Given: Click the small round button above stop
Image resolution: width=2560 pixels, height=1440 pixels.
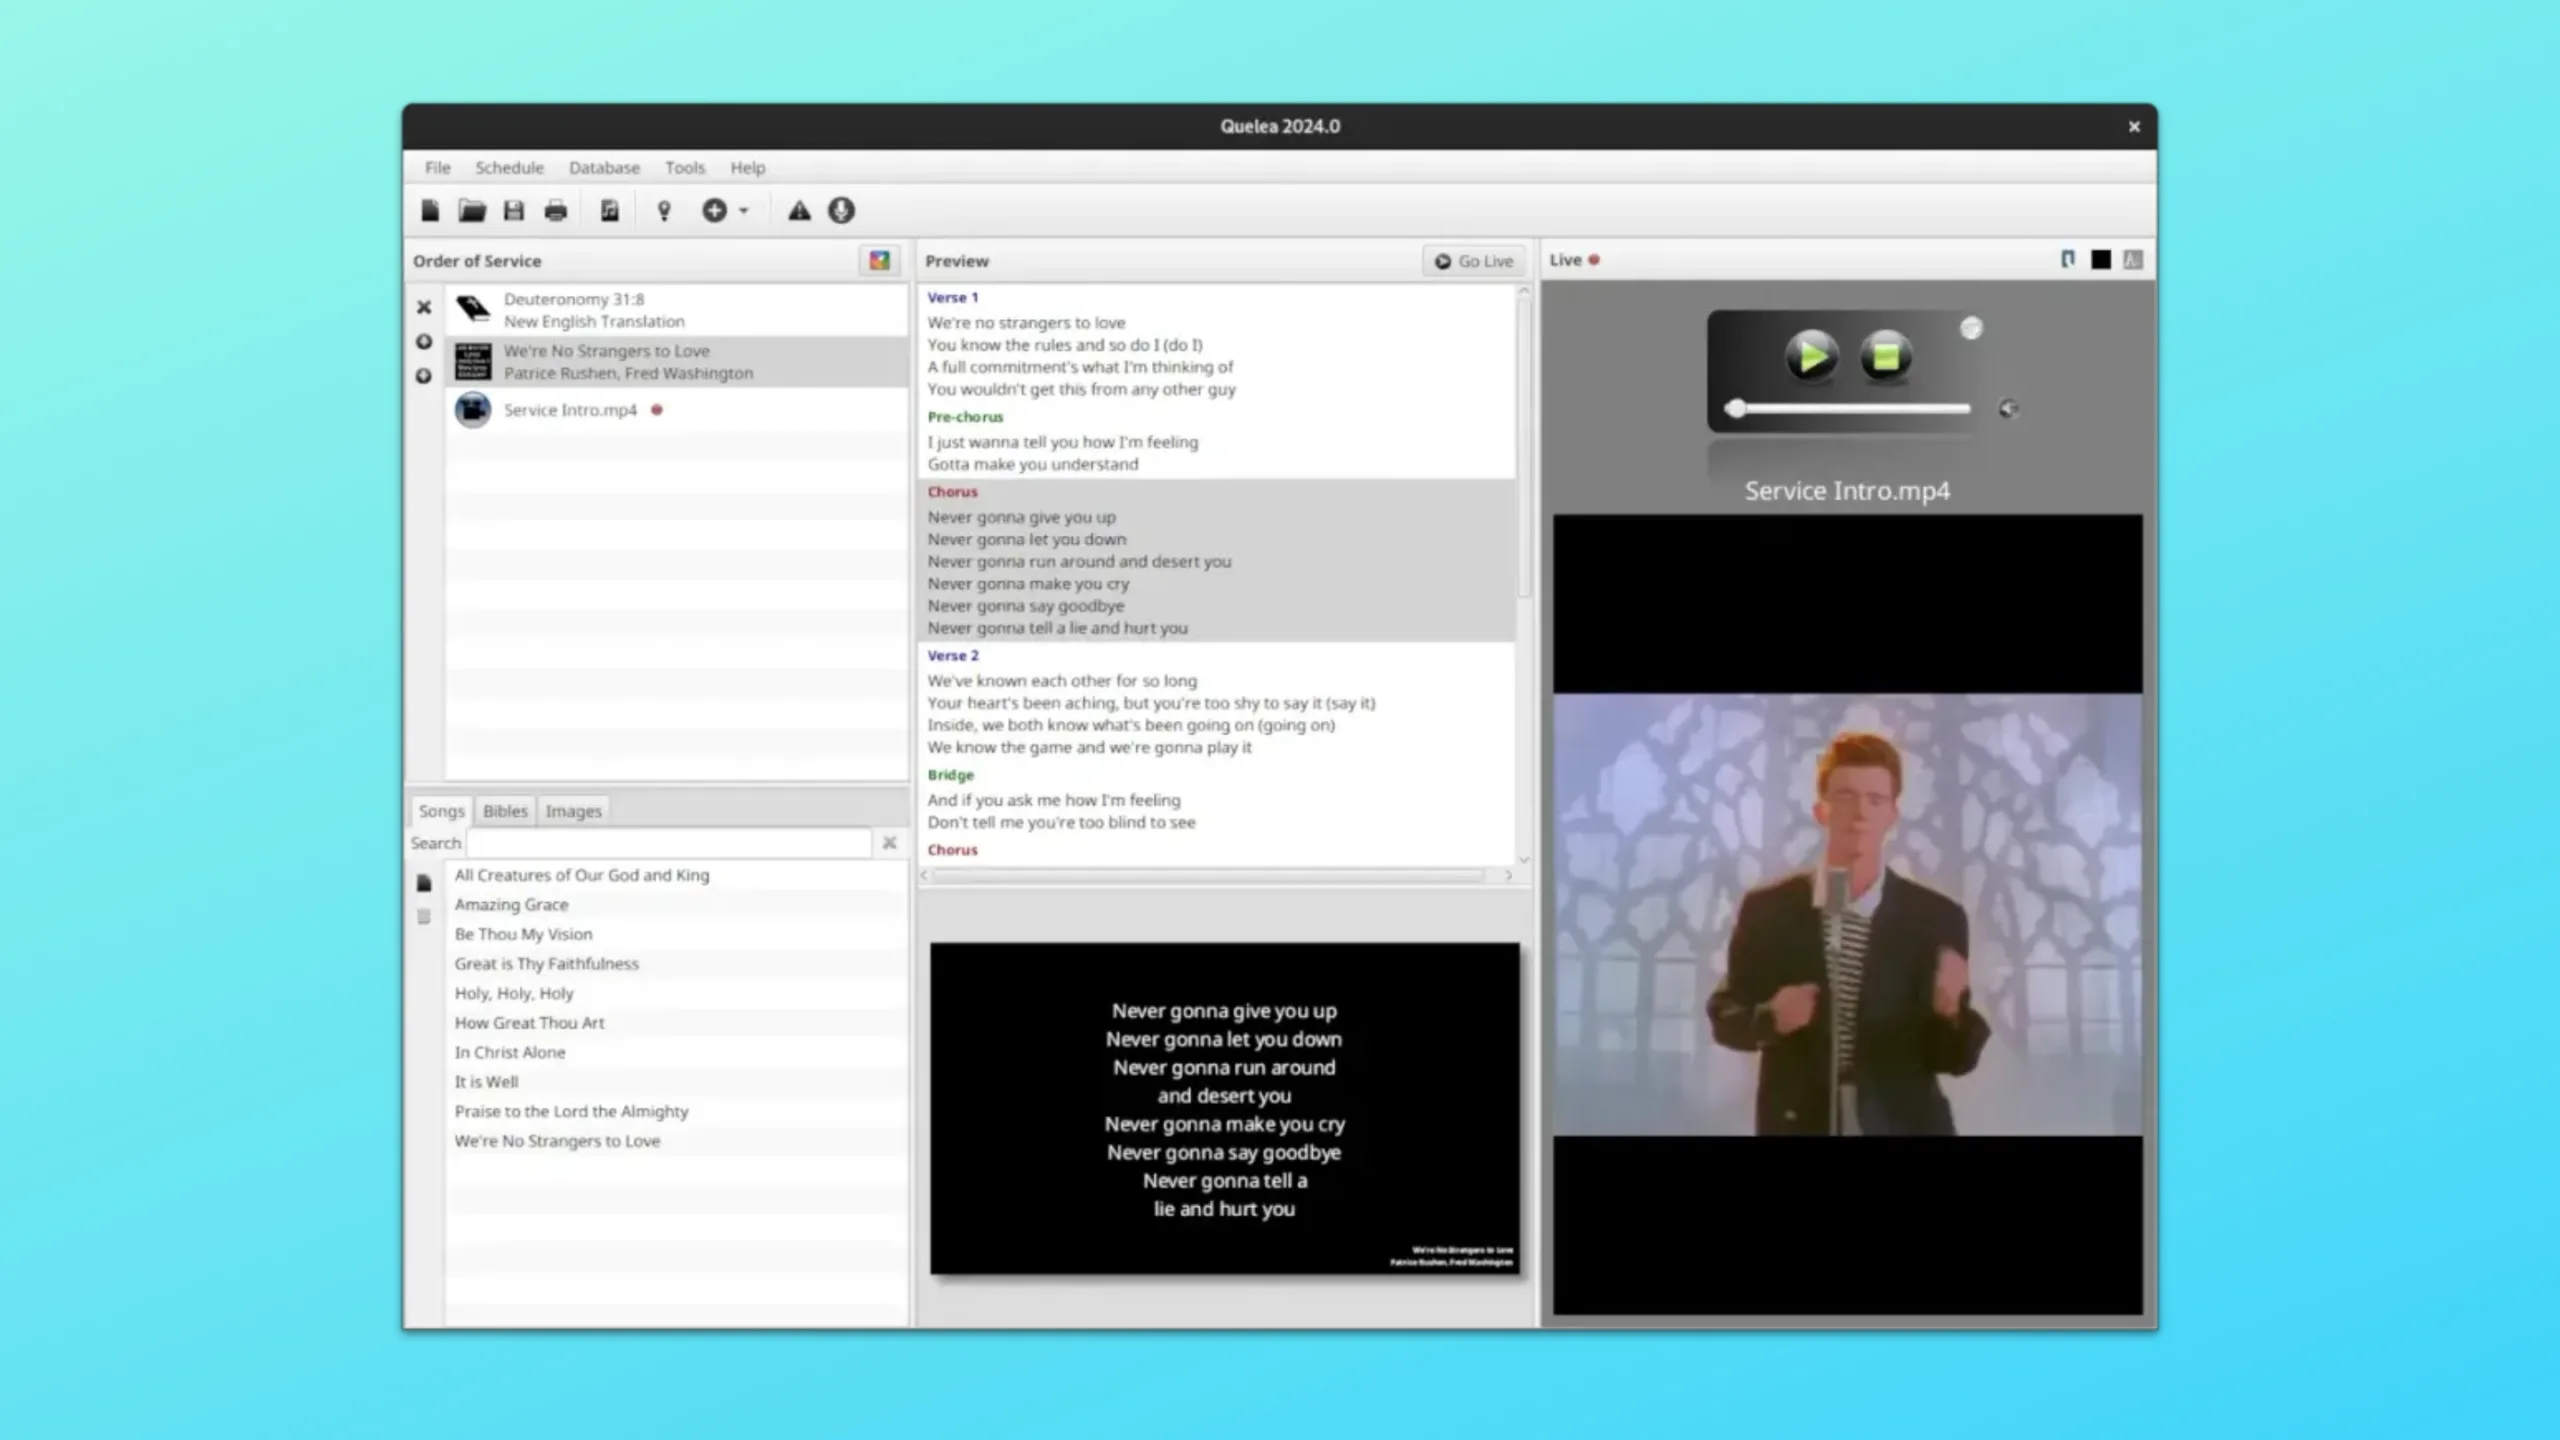Looking at the screenshot, I should pos(1971,329).
